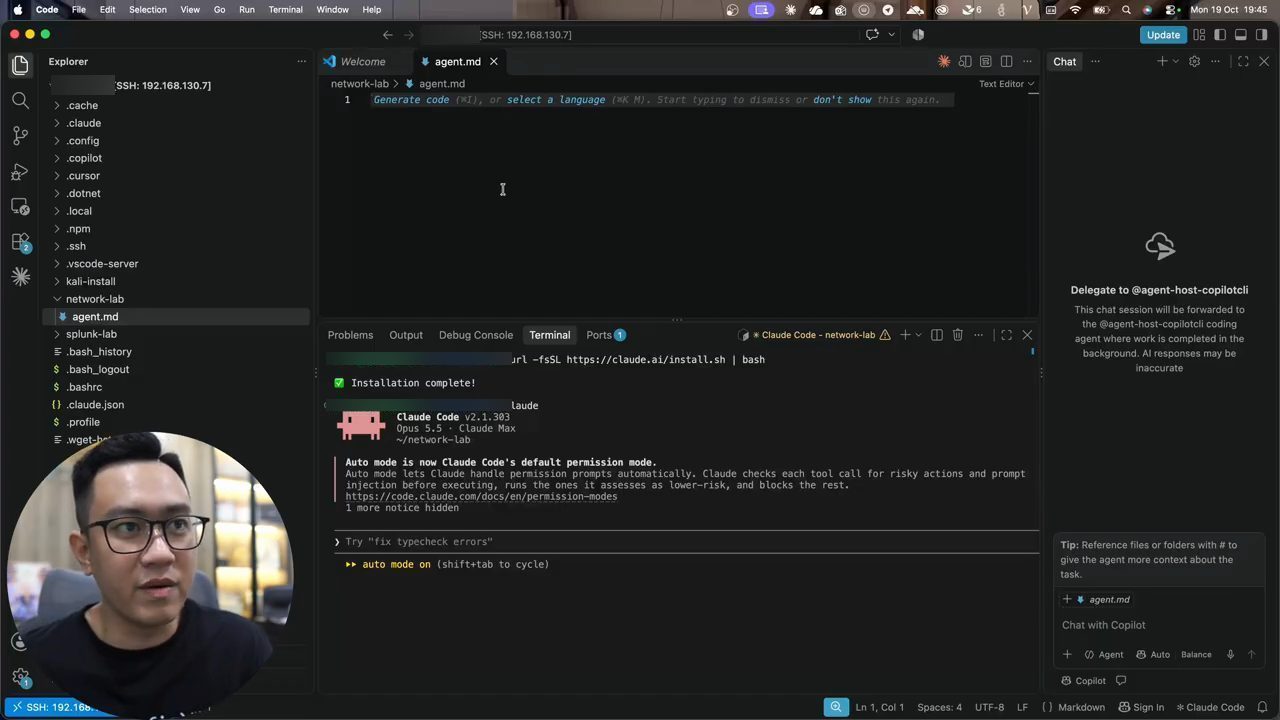Kill the terminal with the trash icon
The width and height of the screenshot is (1280, 720).
click(x=957, y=335)
